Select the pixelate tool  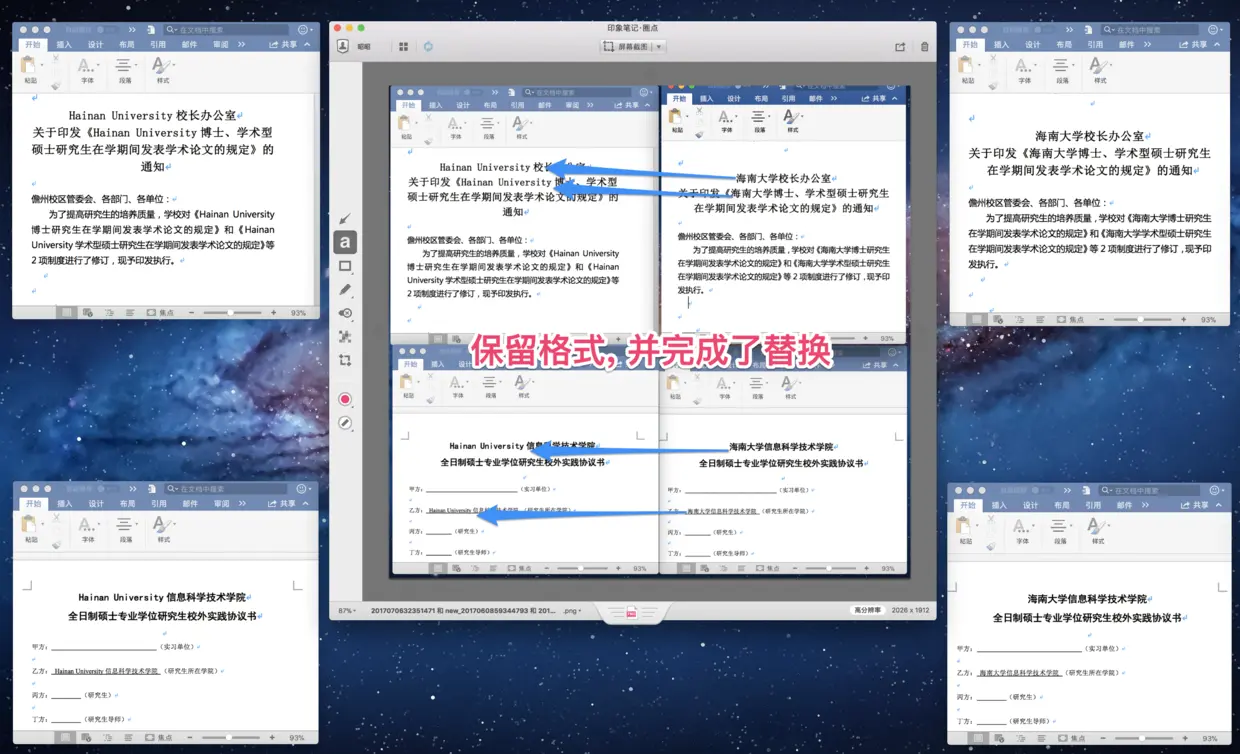(x=344, y=337)
